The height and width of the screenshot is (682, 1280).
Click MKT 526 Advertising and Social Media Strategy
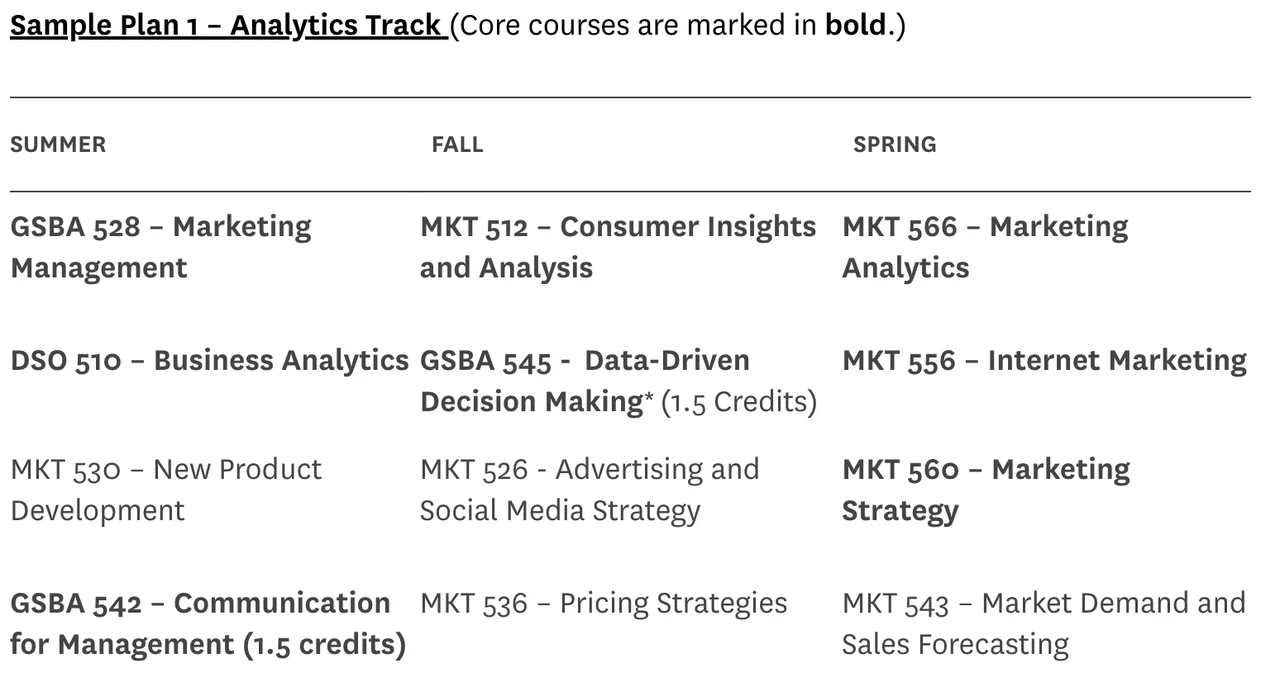(x=589, y=489)
